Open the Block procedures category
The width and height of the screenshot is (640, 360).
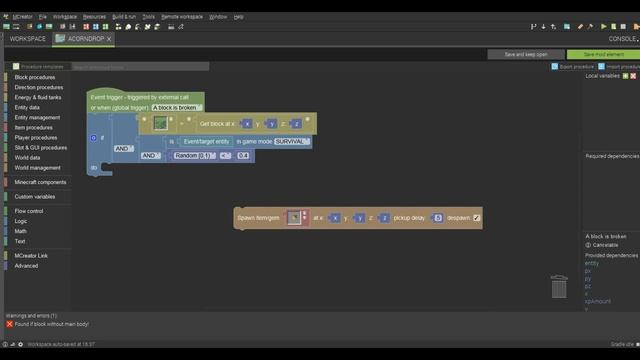pyautogui.click(x=35, y=77)
